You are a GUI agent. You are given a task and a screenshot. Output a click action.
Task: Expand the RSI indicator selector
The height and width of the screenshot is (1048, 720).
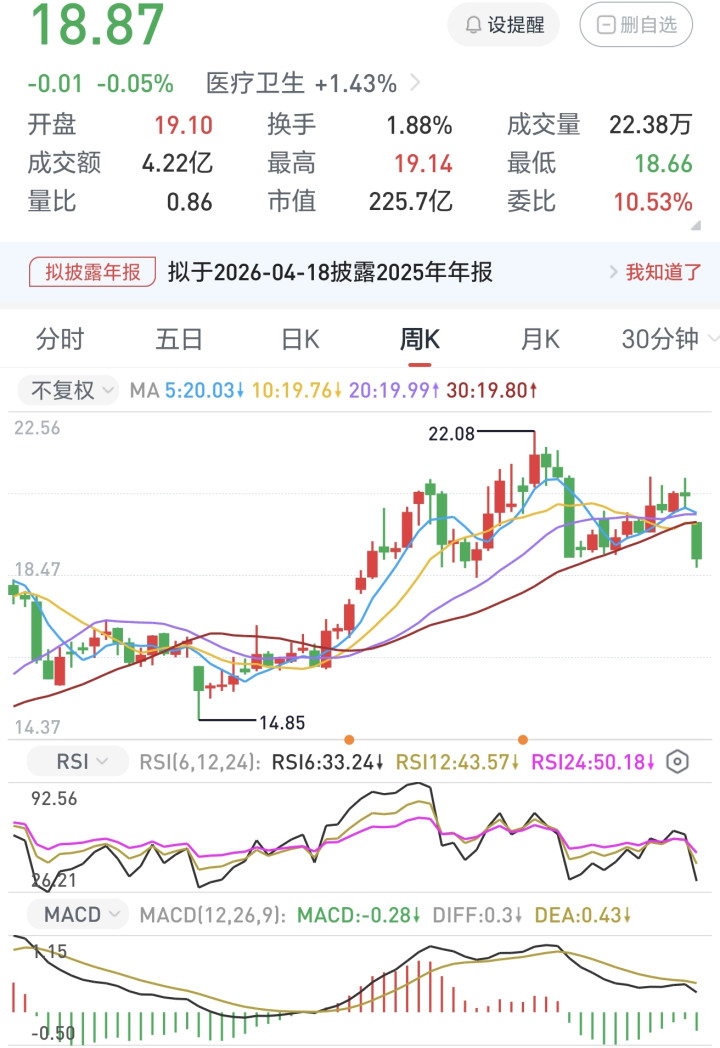(x=78, y=762)
